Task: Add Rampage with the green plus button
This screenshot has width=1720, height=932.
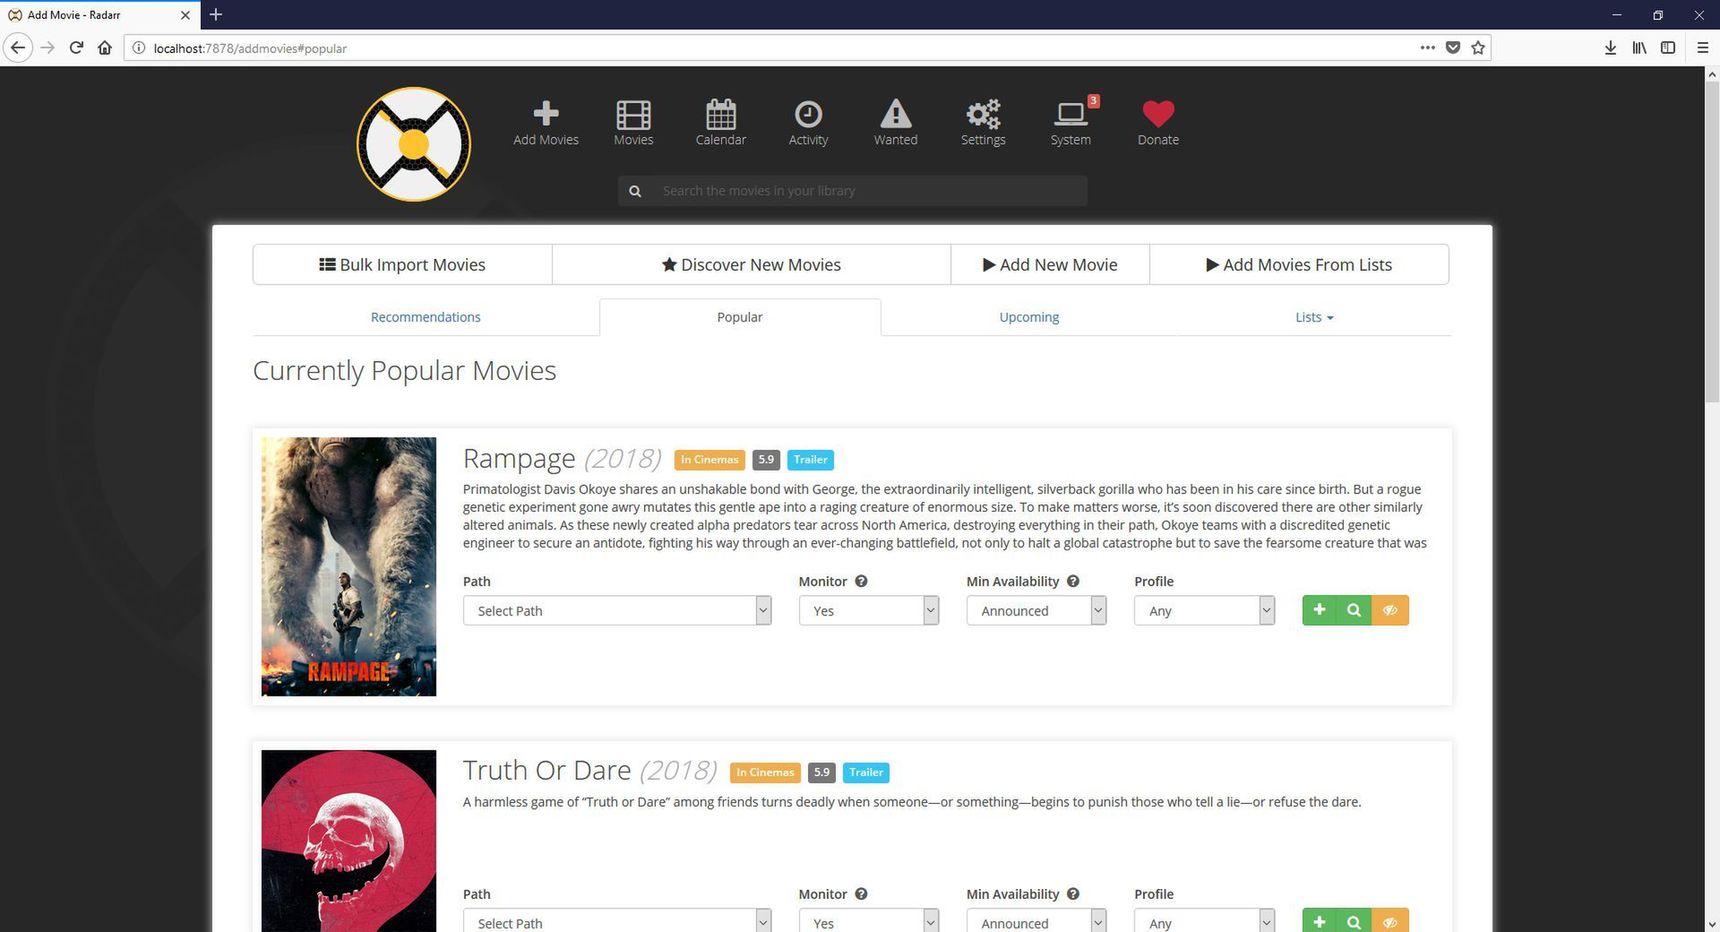Action: 1319,610
